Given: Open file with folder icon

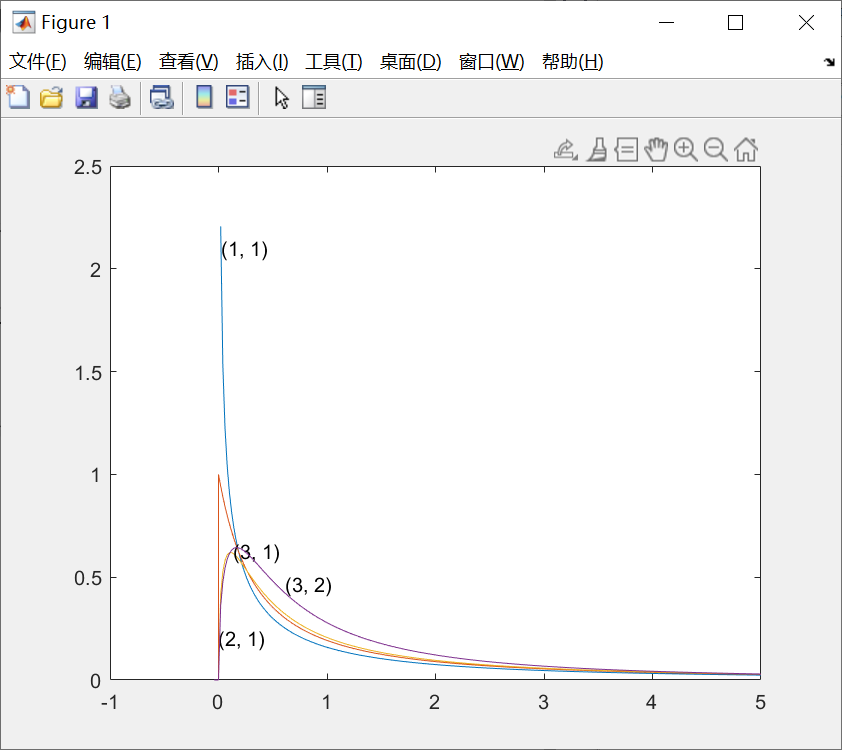Looking at the screenshot, I should [52, 98].
